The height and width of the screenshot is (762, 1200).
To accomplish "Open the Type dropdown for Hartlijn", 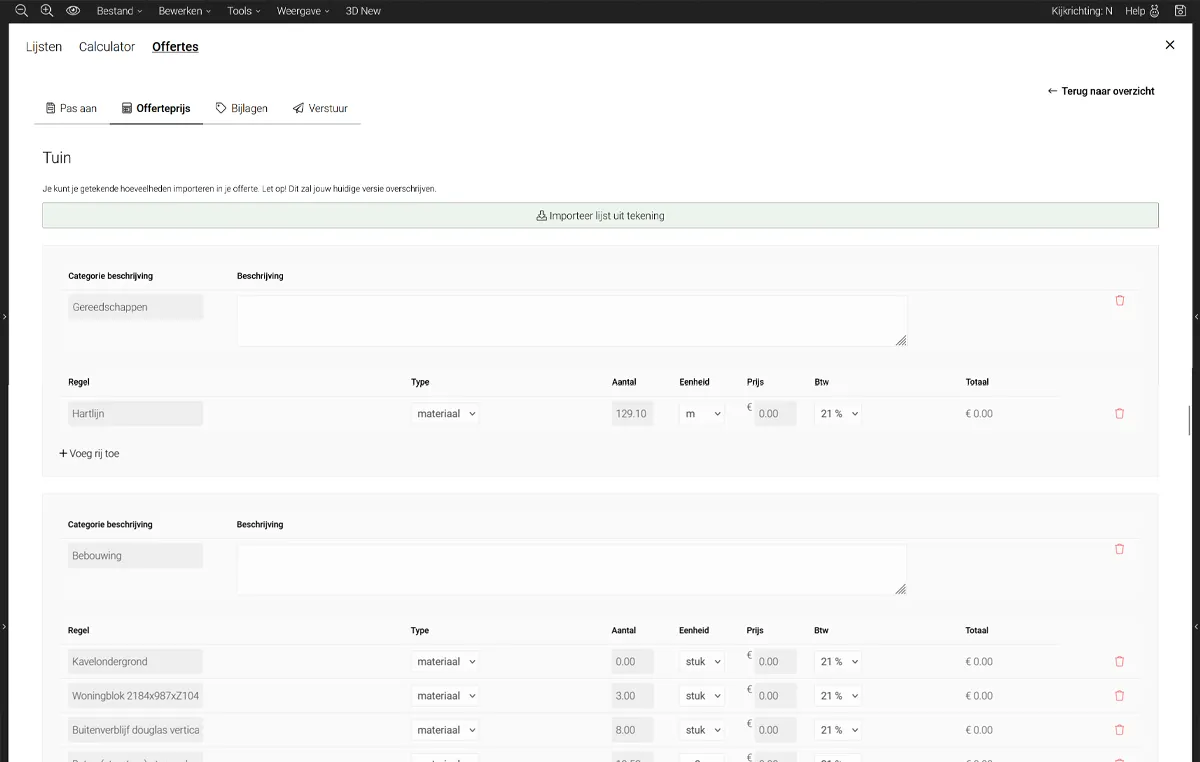I will click(x=445, y=413).
